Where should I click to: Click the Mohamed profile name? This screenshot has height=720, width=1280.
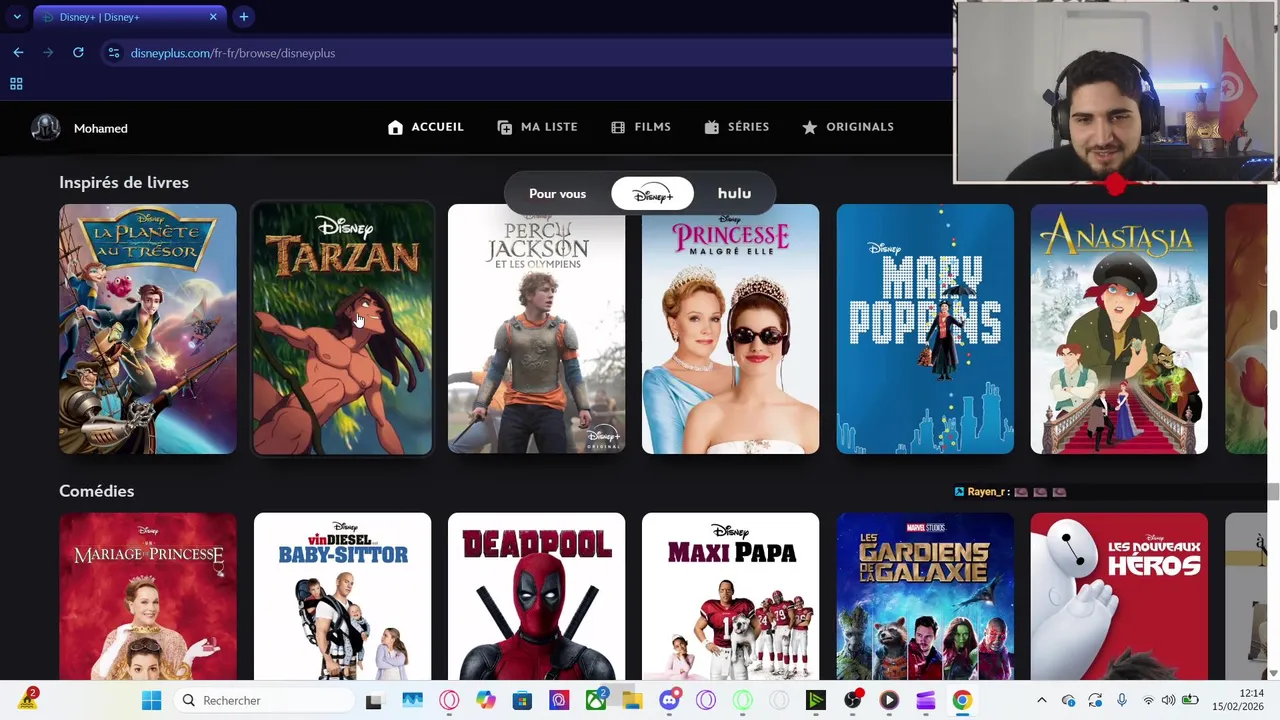click(x=100, y=128)
